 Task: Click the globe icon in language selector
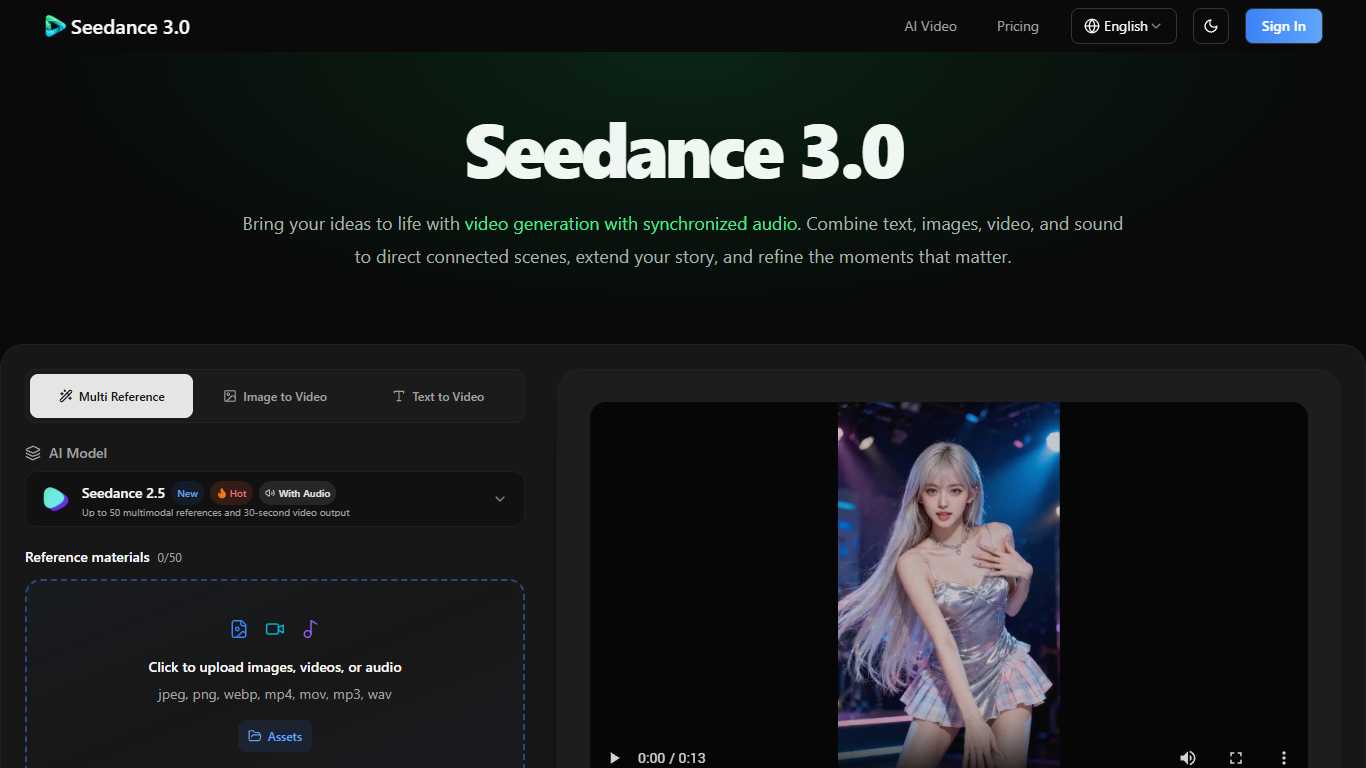coord(1092,26)
